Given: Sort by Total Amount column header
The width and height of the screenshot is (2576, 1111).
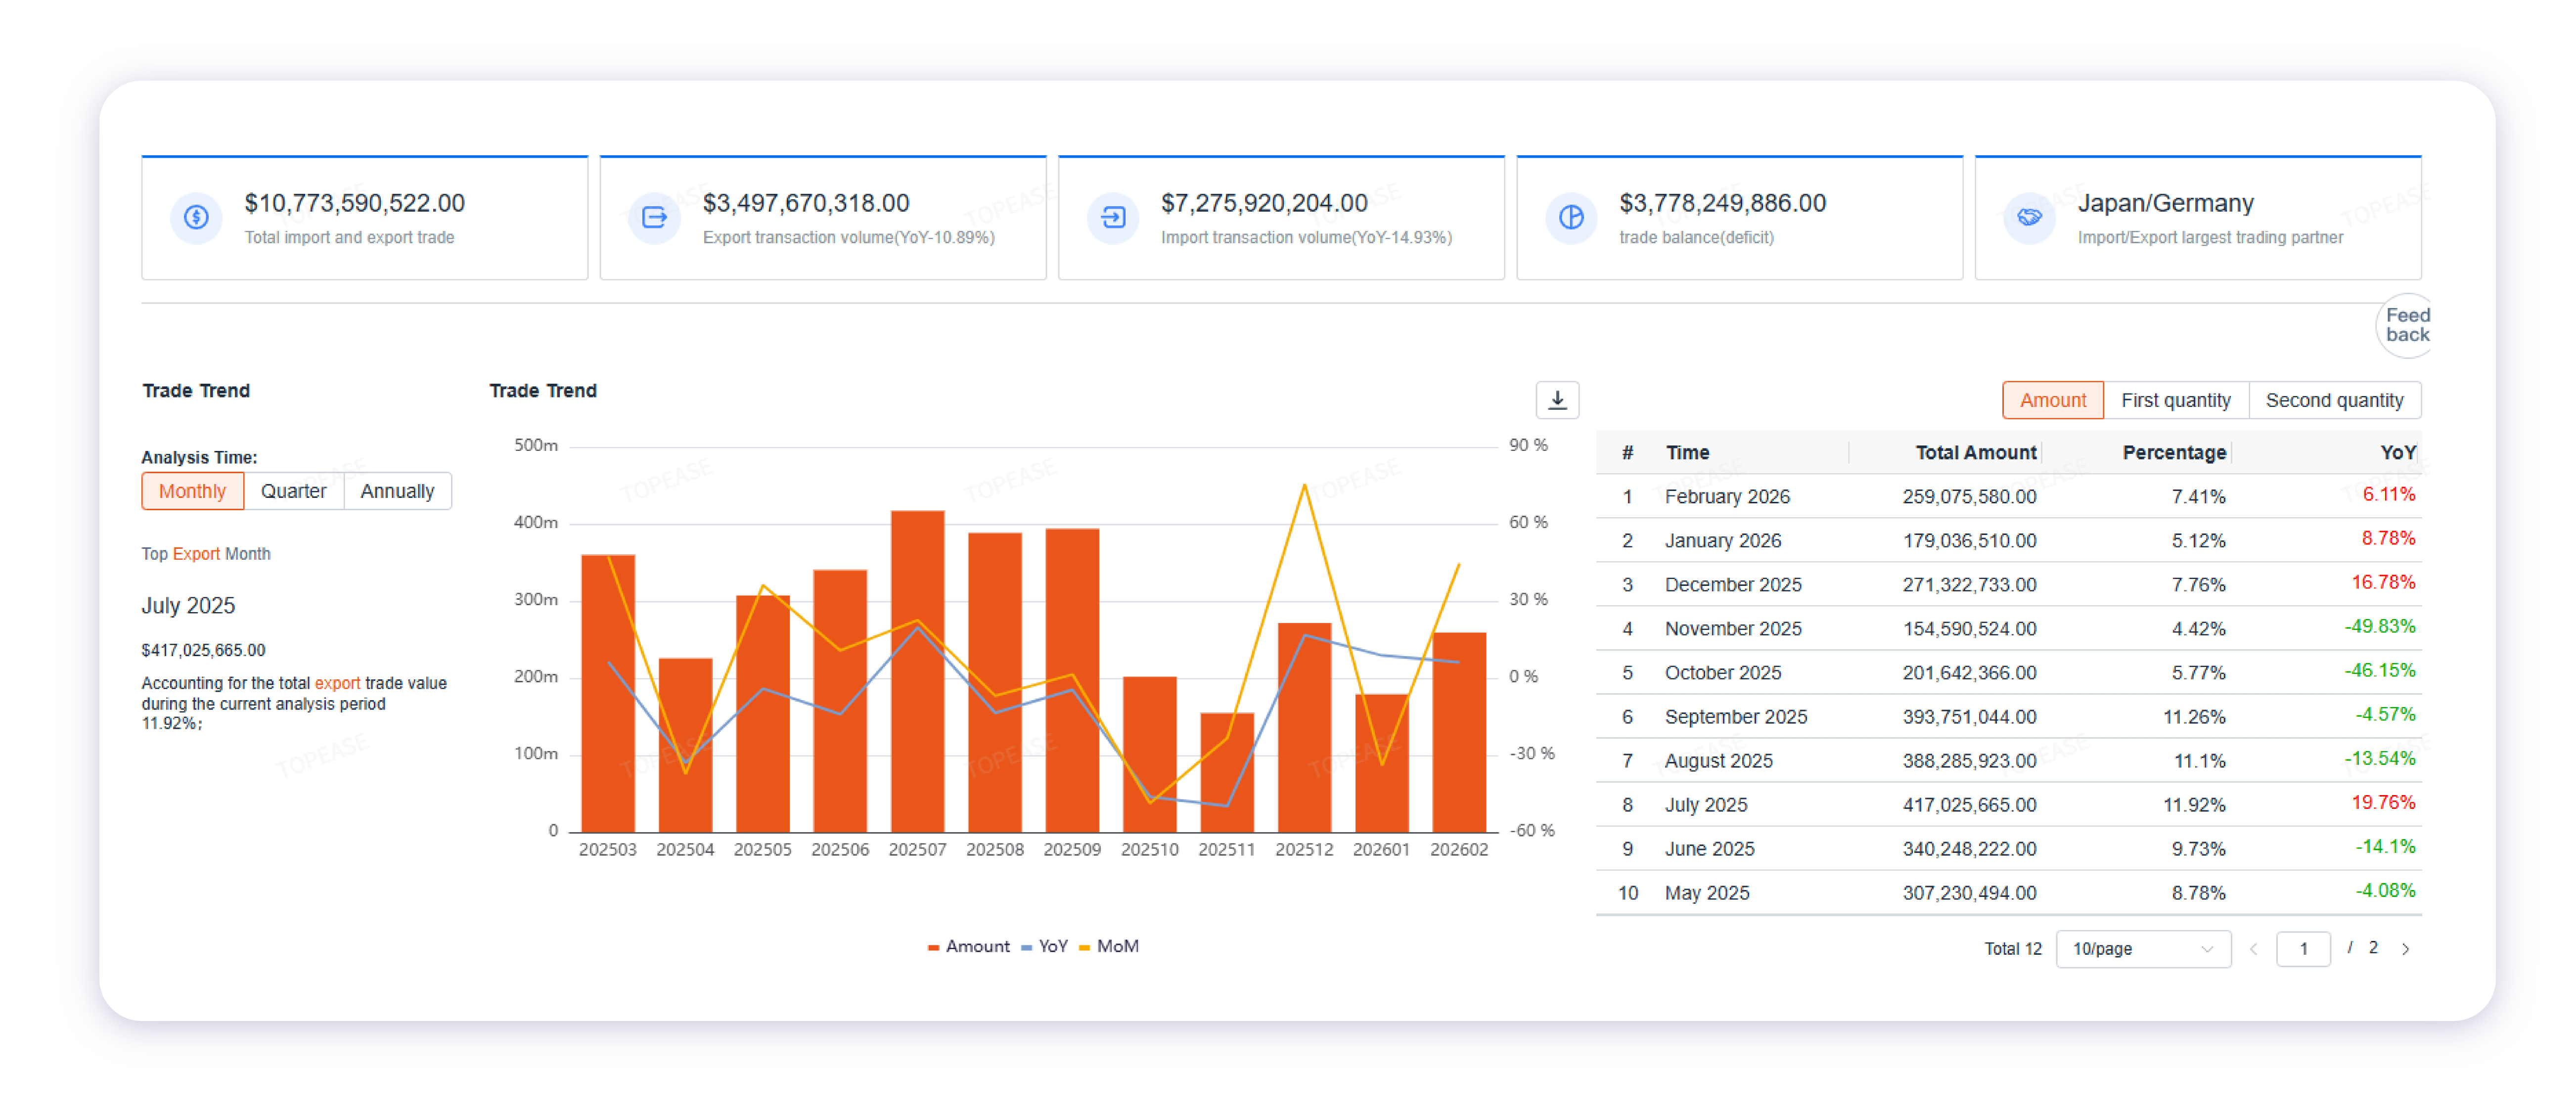Looking at the screenshot, I should click(x=1975, y=453).
